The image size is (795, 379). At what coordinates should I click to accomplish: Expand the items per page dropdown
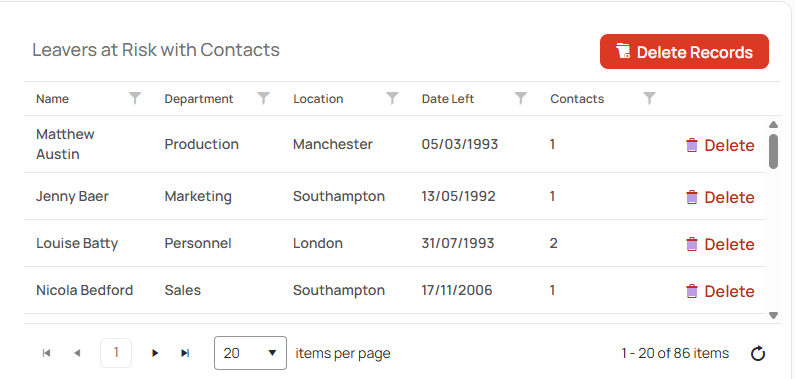point(250,353)
